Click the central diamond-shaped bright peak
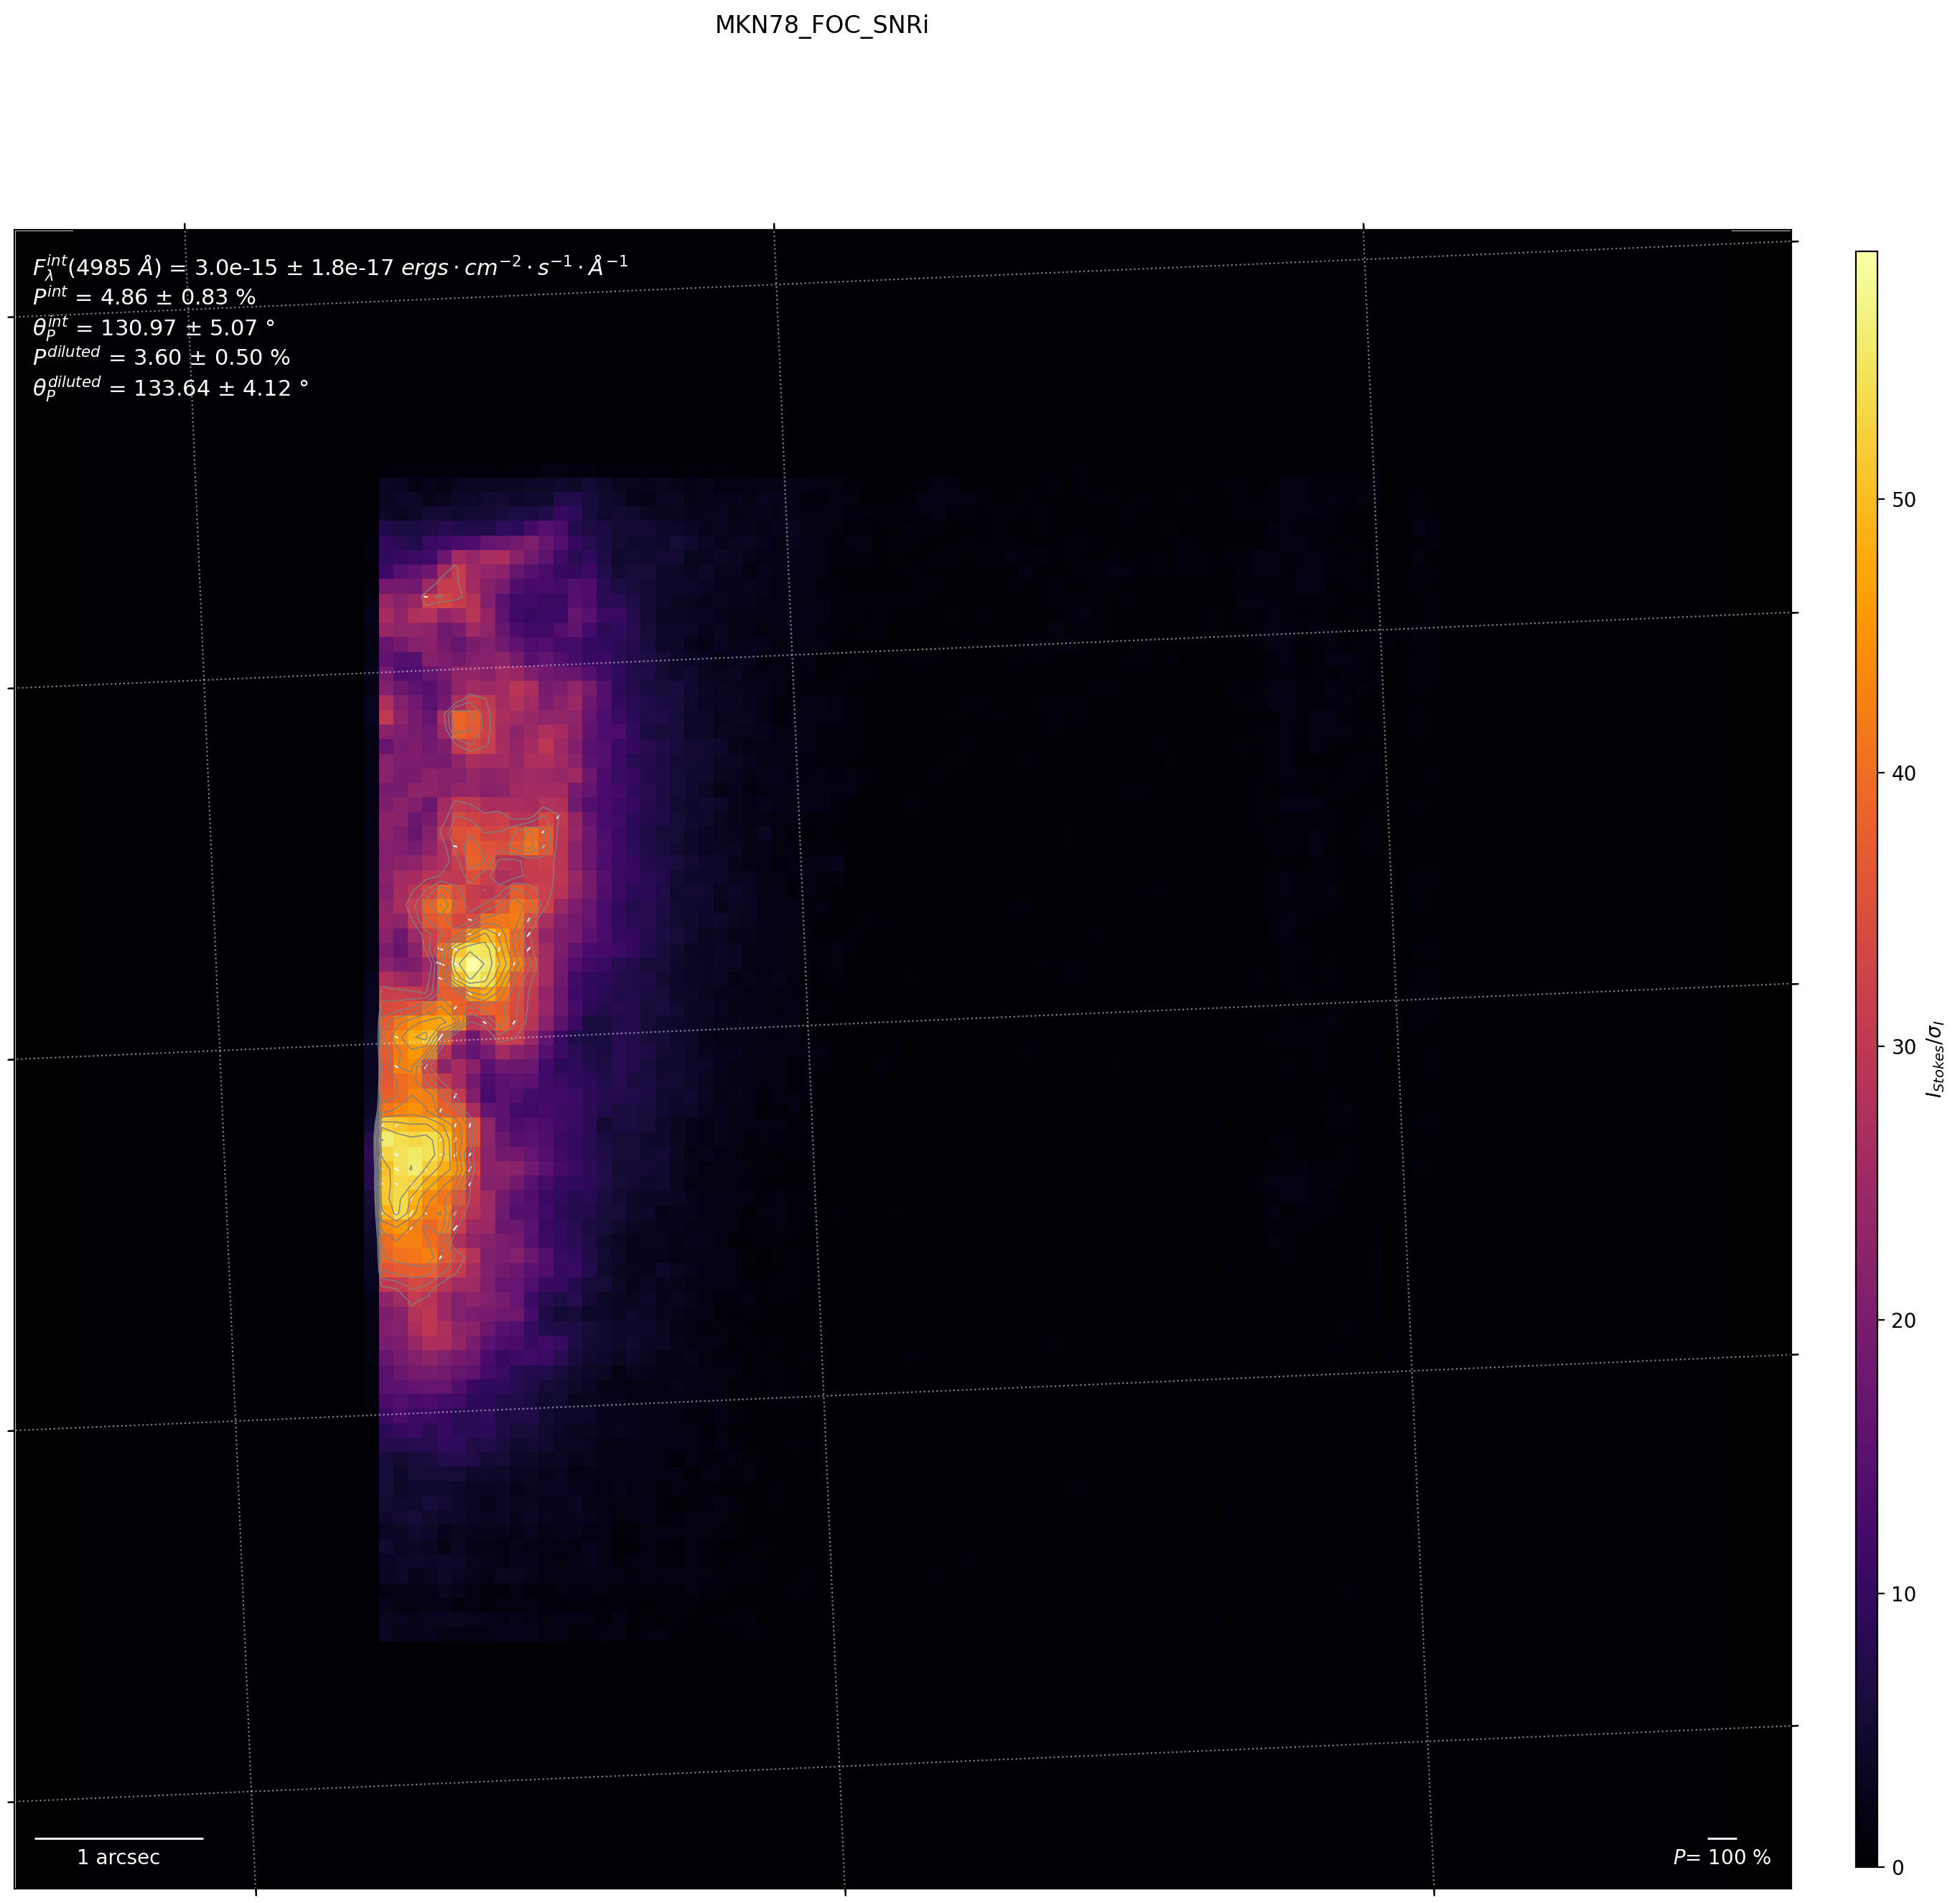Viewport: 1960px width, 1903px height. click(471, 963)
